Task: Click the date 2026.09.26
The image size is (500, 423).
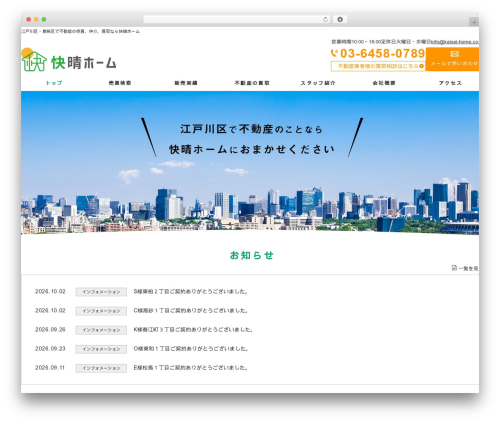Action: pyautogui.click(x=50, y=330)
